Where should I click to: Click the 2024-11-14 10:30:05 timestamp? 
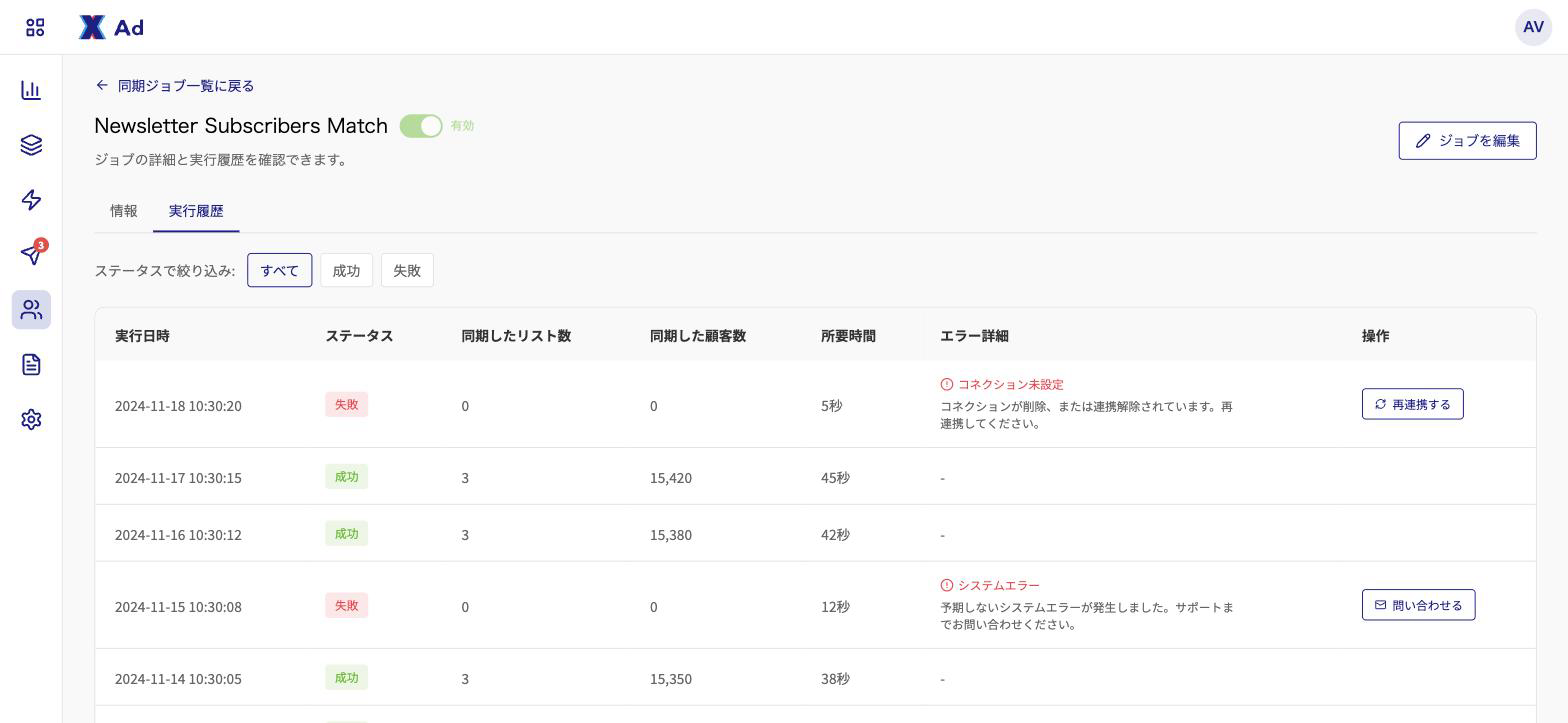(x=178, y=679)
